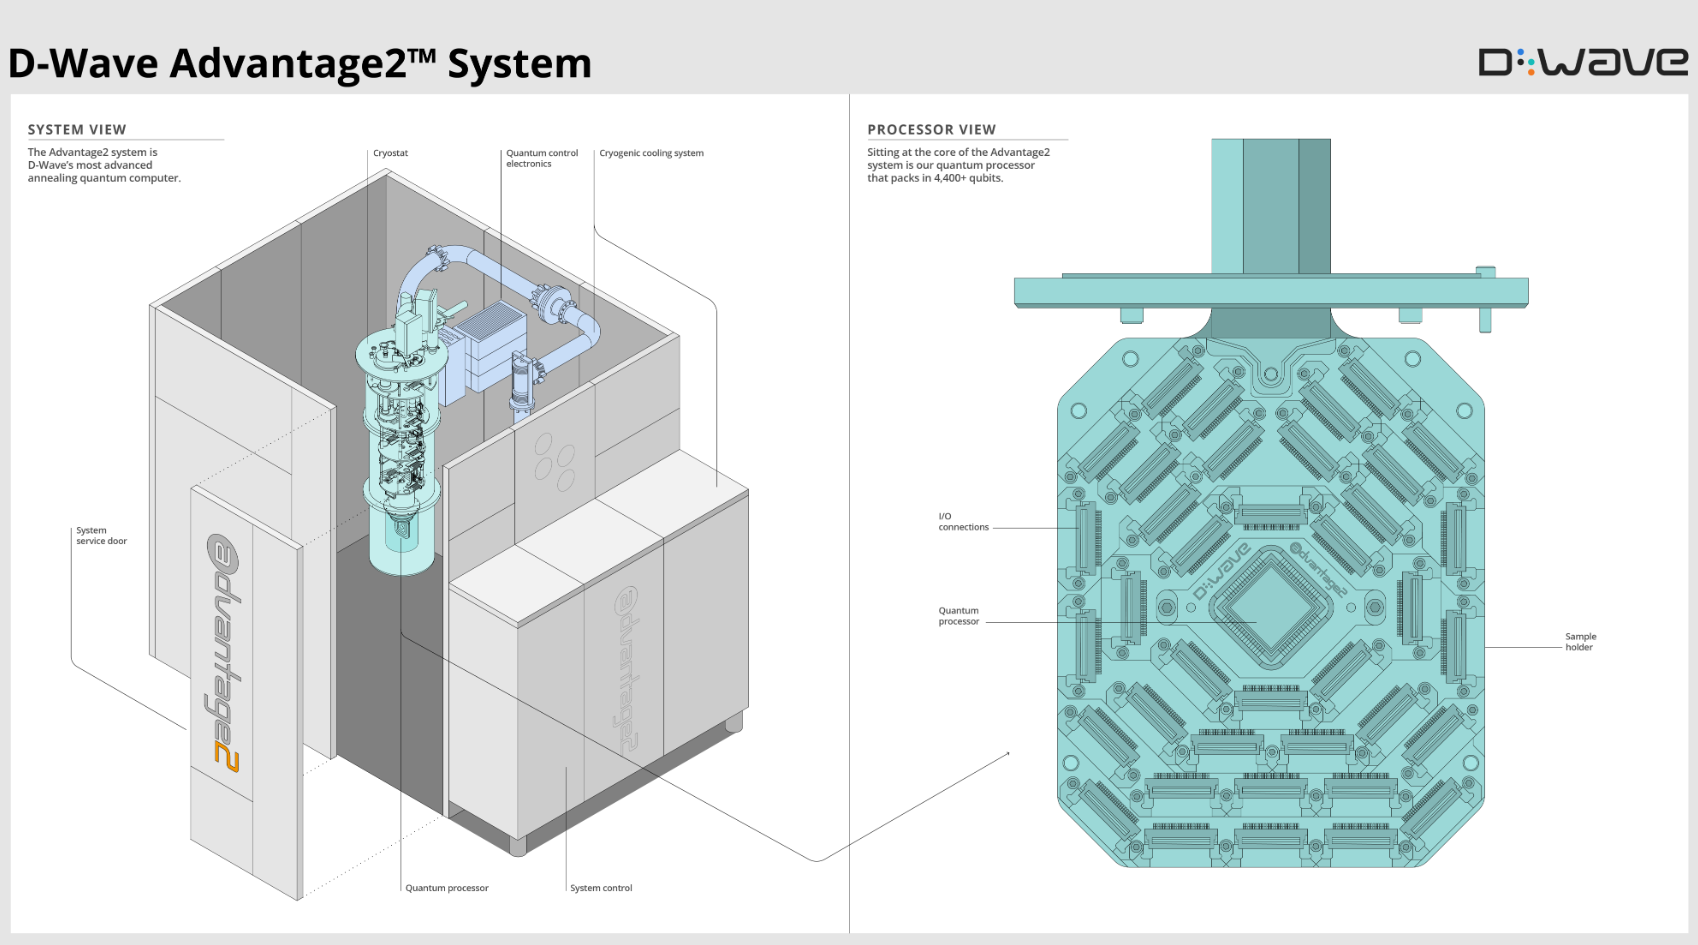Click Quantum processor label in processor view
Viewport: 1698px width, 945px height.
click(x=958, y=616)
